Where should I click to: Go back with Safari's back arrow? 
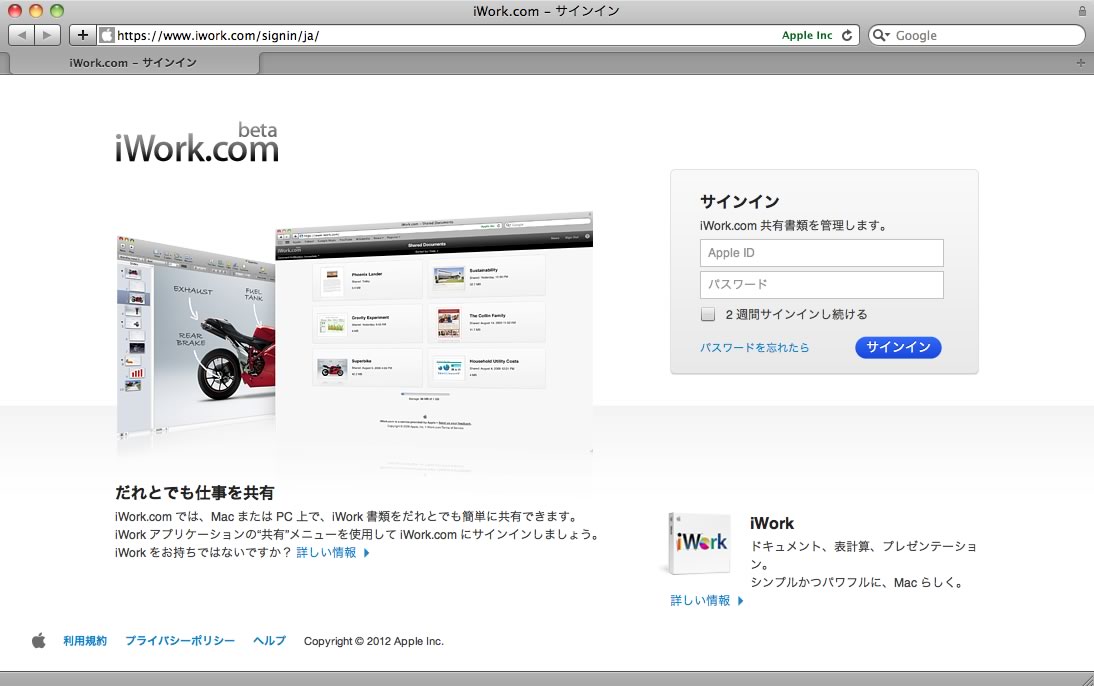(22, 35)
